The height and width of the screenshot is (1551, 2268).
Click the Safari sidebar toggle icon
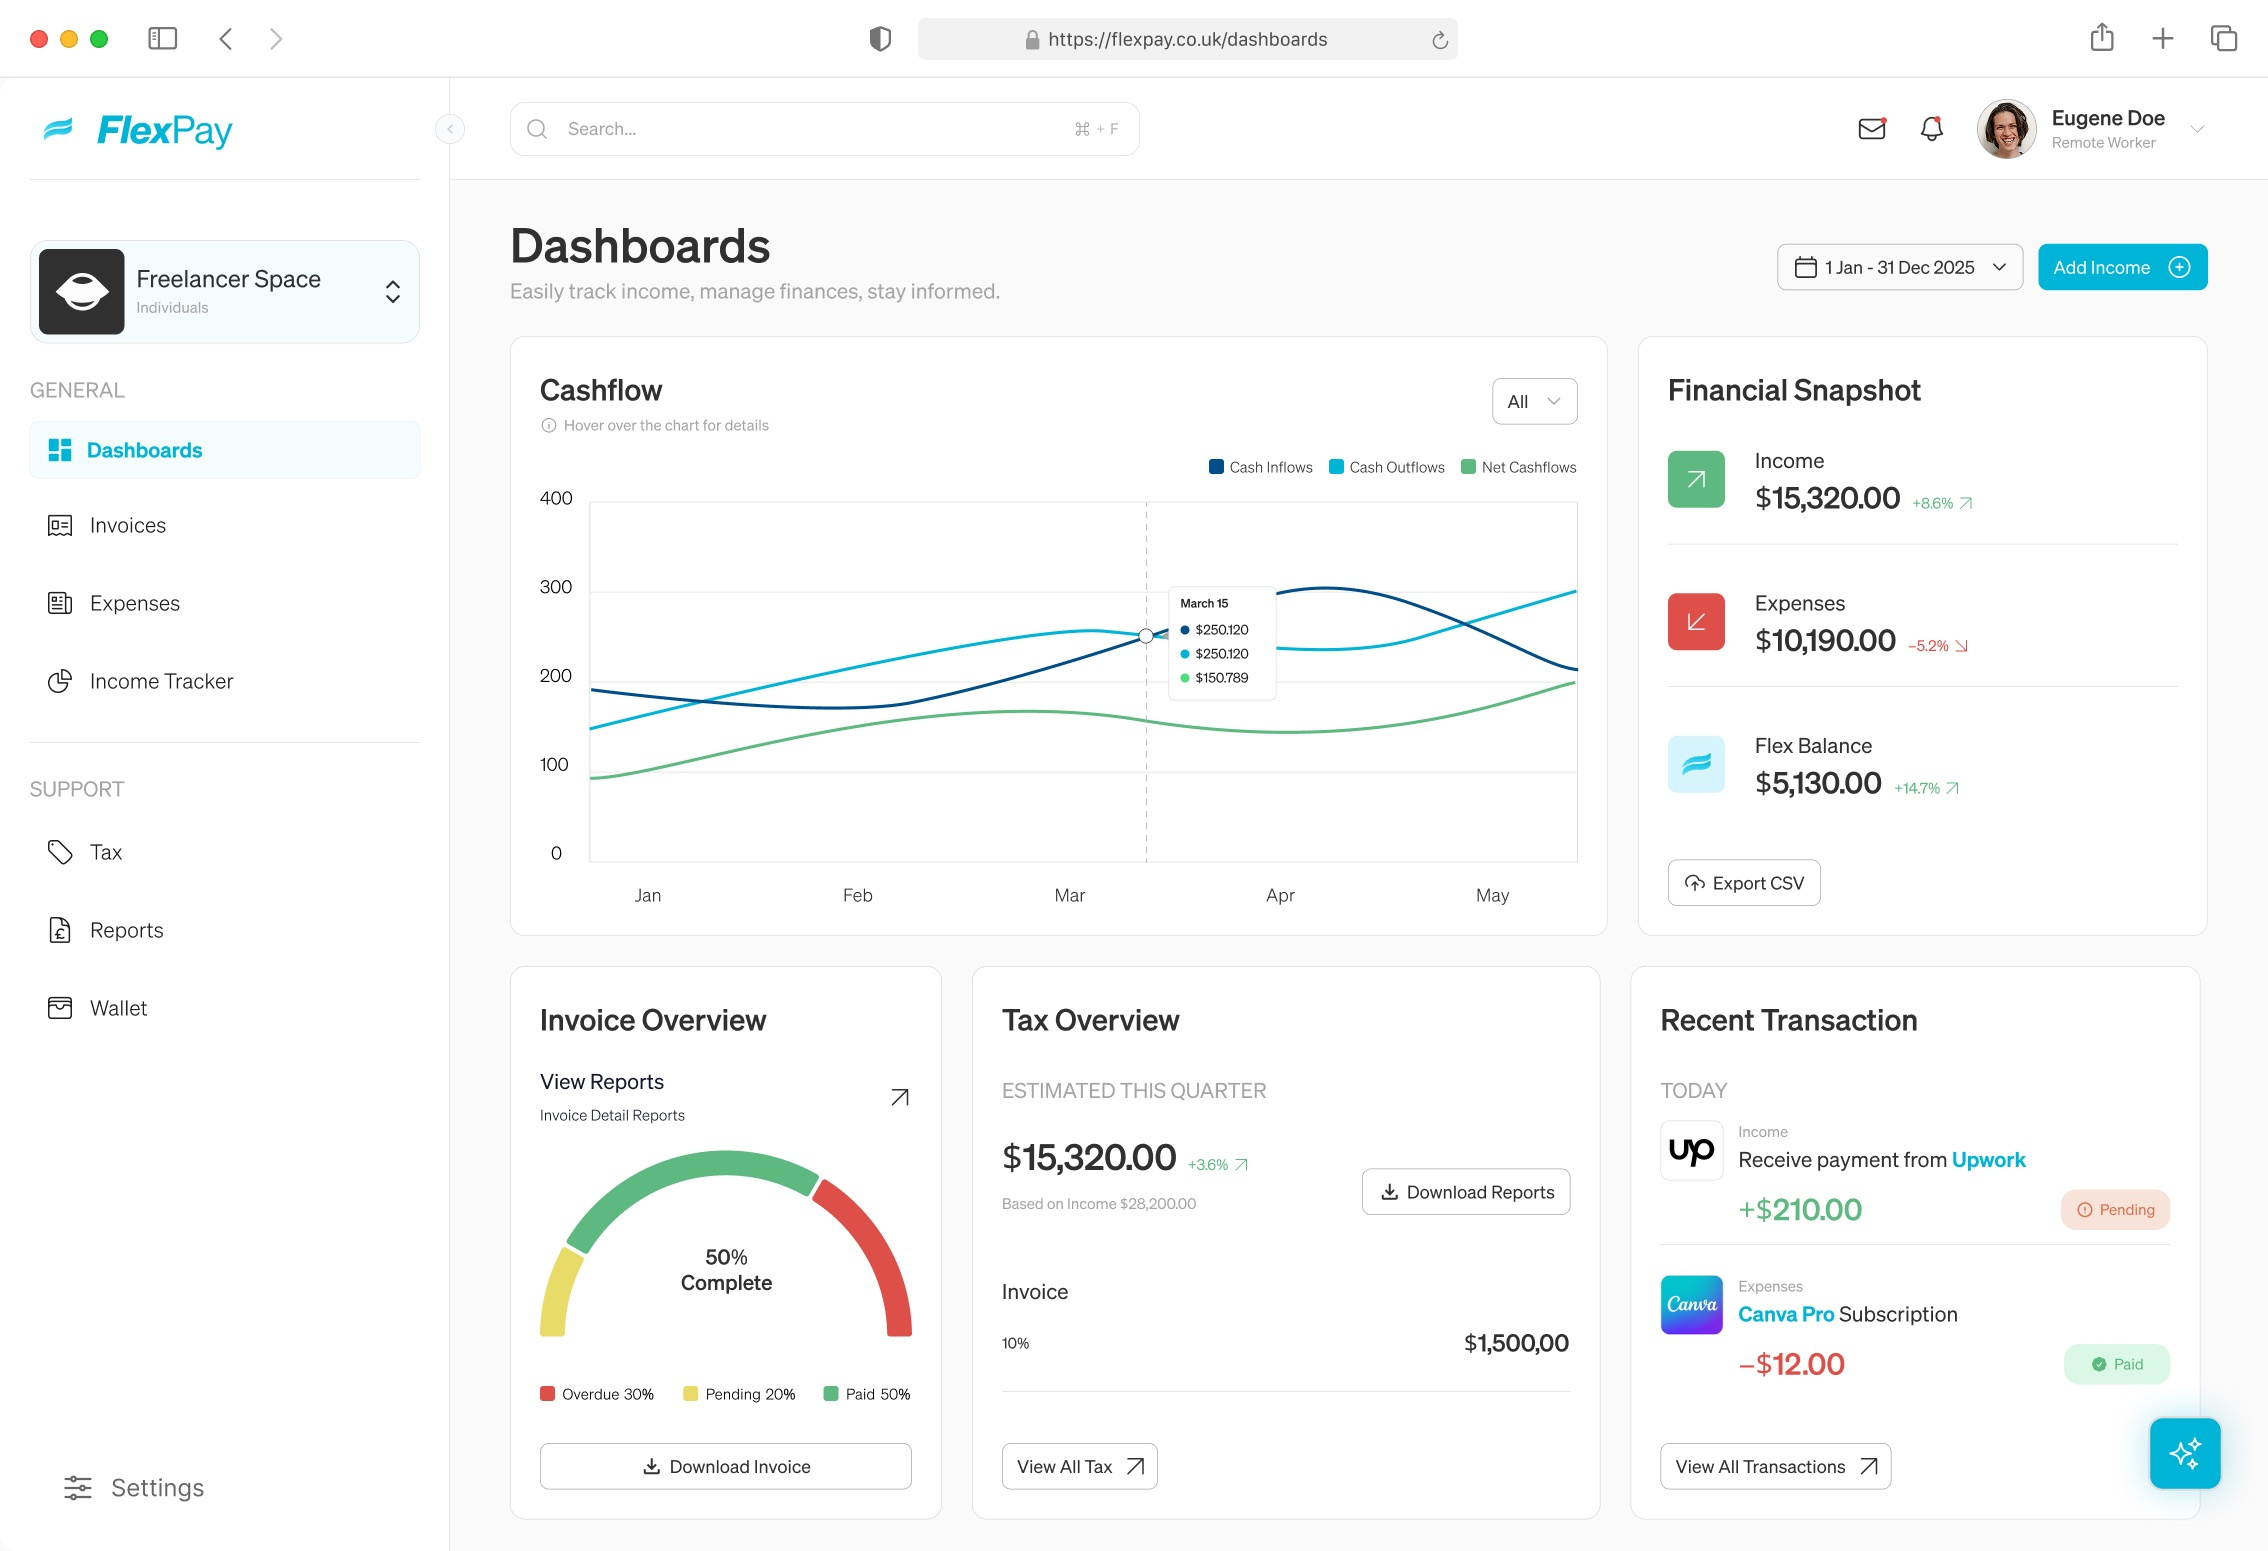[x=162, y=39]
